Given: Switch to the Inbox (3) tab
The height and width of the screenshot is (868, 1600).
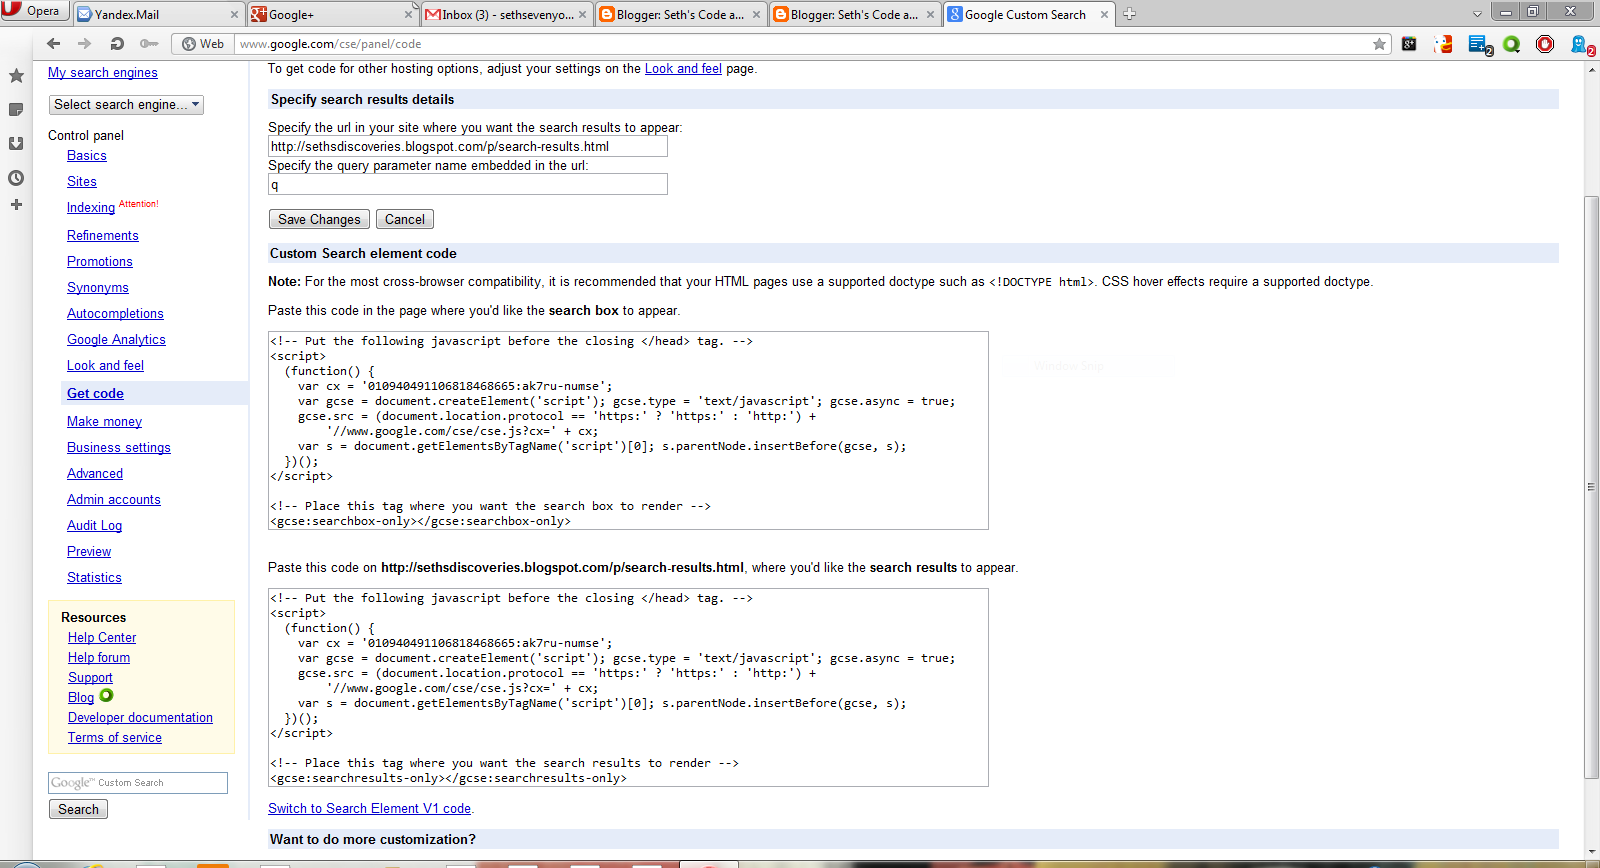Looking at the screenshot, I should click(506, 15).
